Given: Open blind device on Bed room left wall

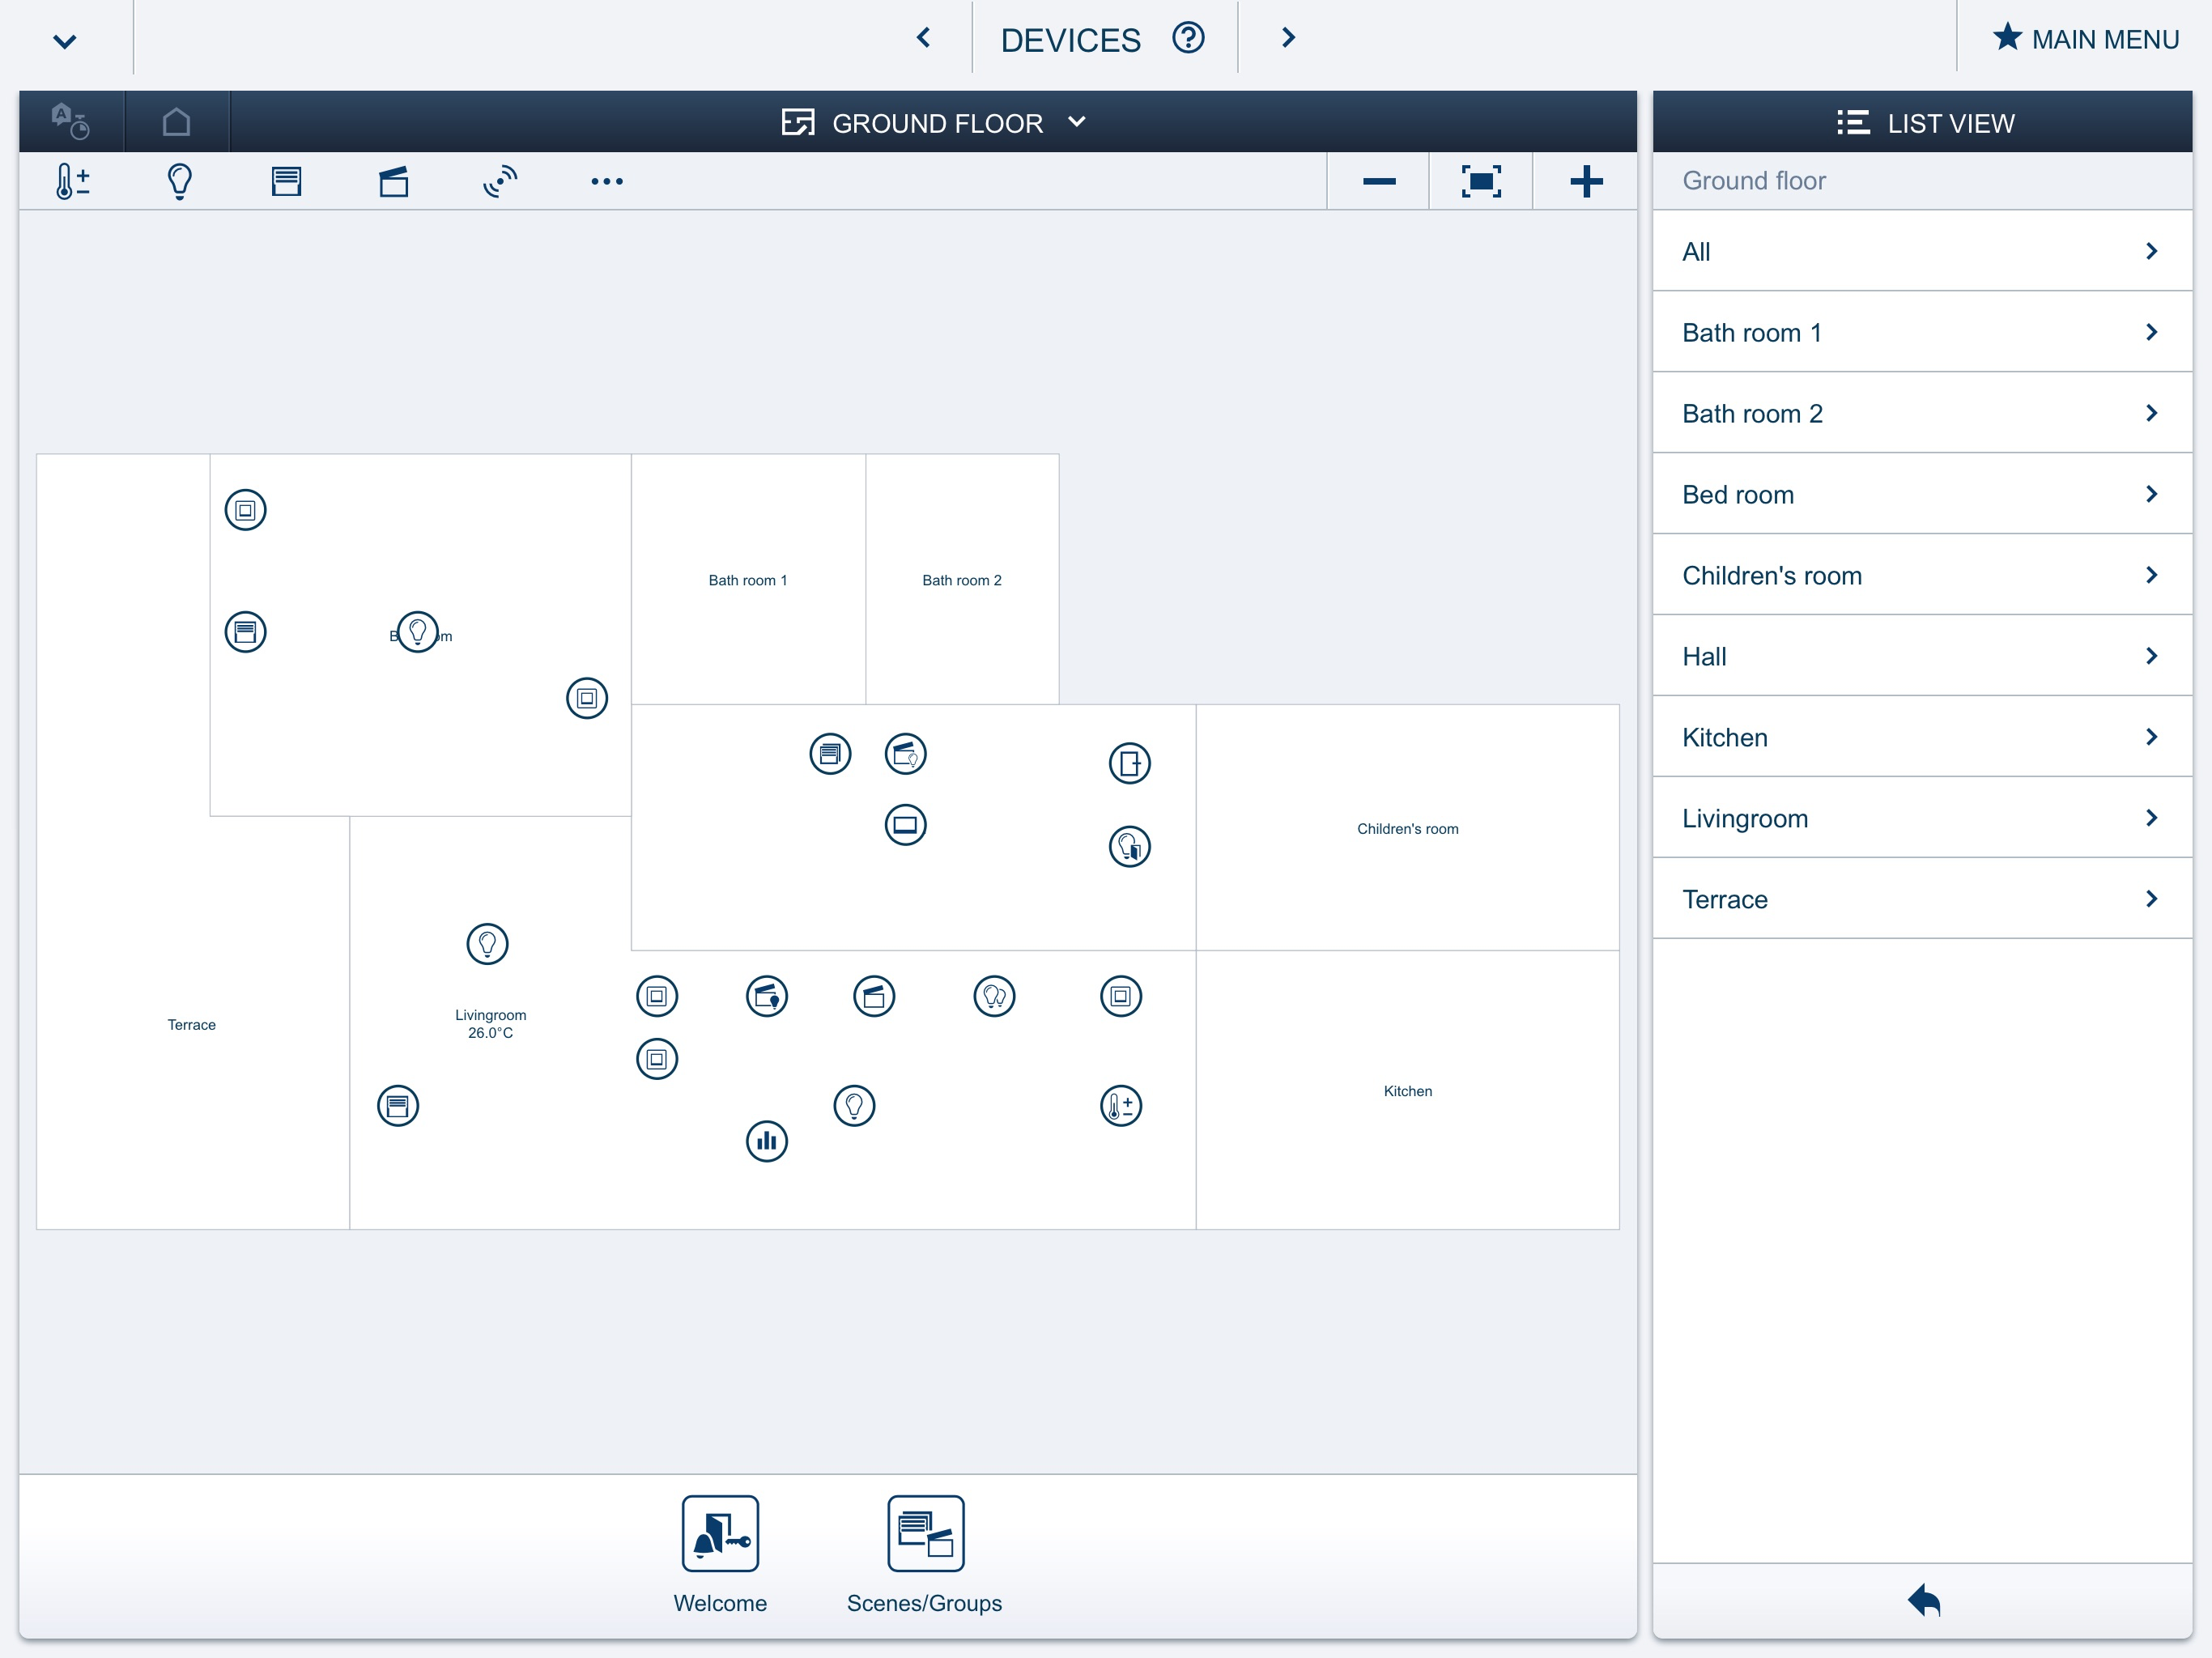Looking at the screenshot, I should tap(246, 632).
